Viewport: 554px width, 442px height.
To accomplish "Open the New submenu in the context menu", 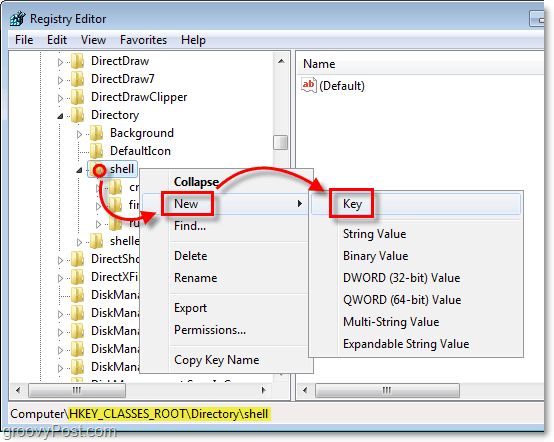I will click(x=225, y=204).
